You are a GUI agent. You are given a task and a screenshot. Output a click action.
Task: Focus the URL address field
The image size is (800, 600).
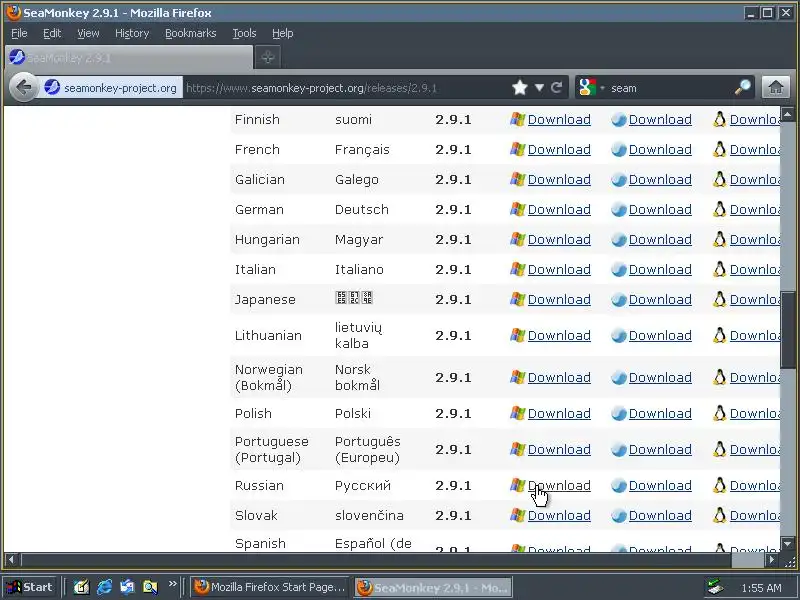[x=347, y=88]
